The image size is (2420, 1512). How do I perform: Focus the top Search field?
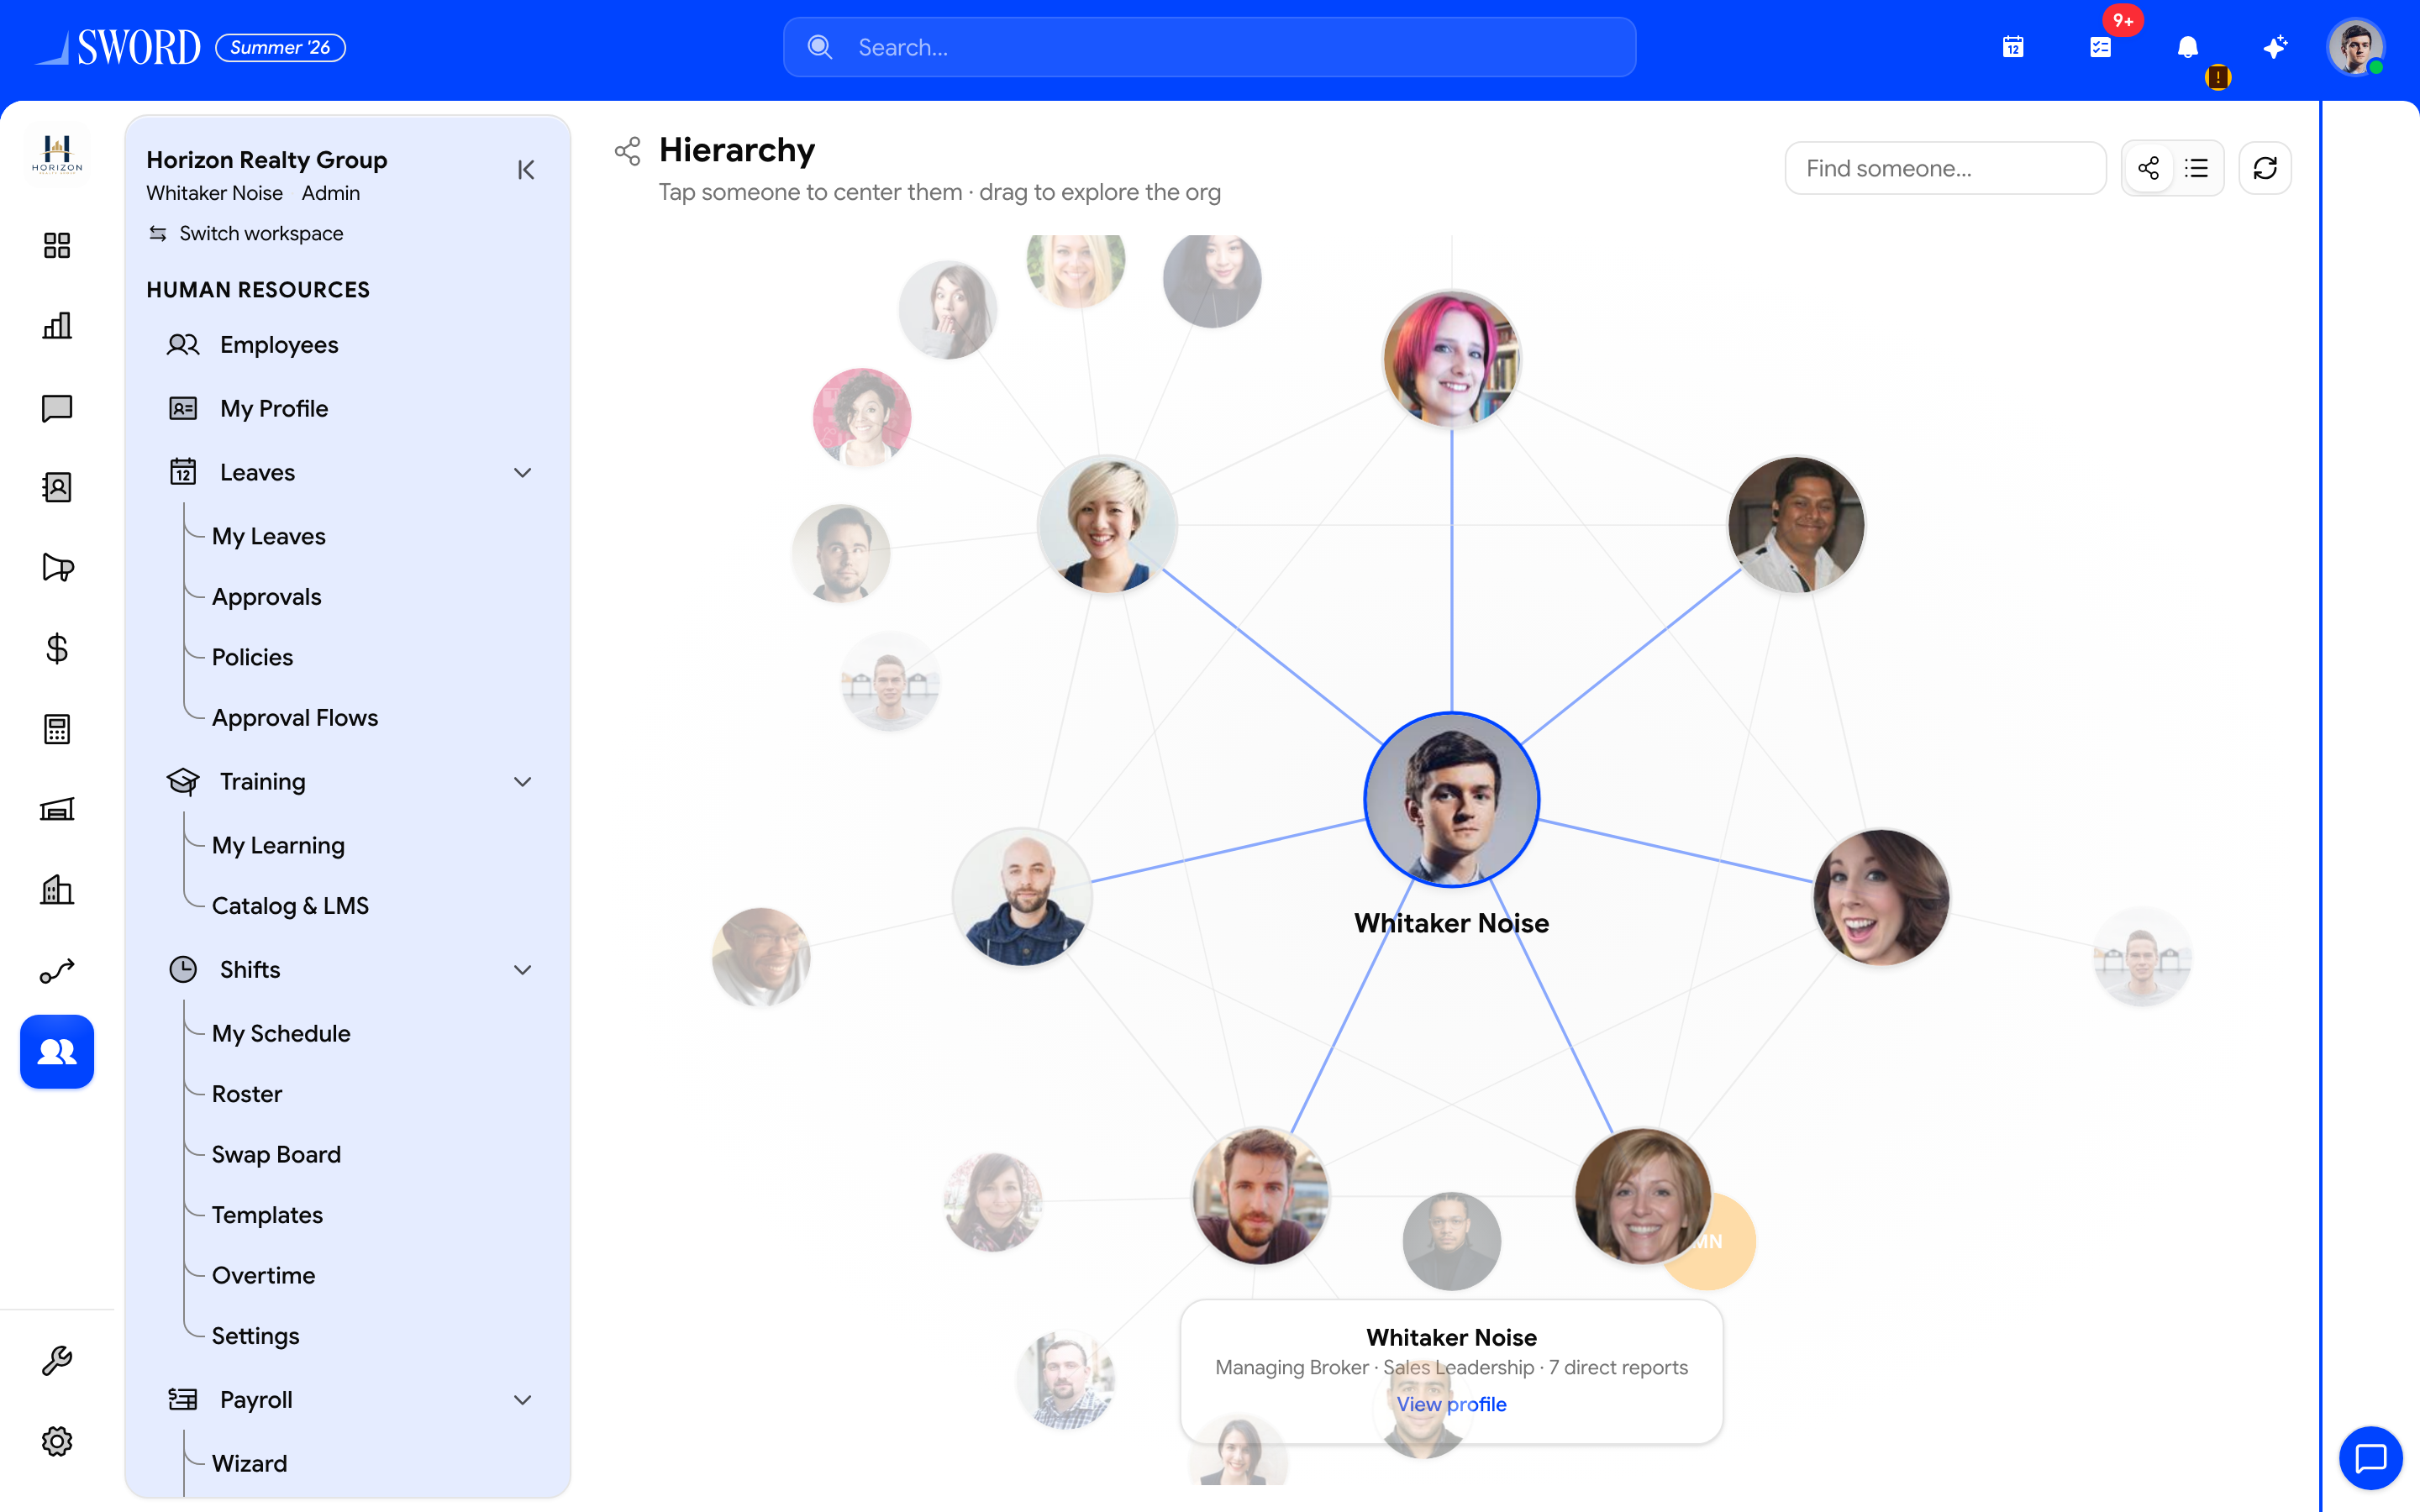[x=1209, y=47]
